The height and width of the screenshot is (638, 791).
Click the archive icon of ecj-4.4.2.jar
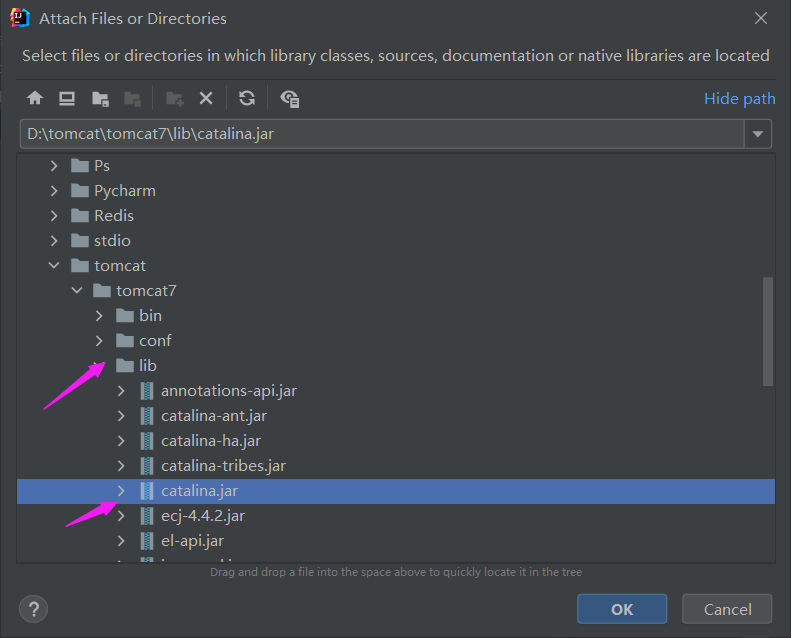[147, 516]
